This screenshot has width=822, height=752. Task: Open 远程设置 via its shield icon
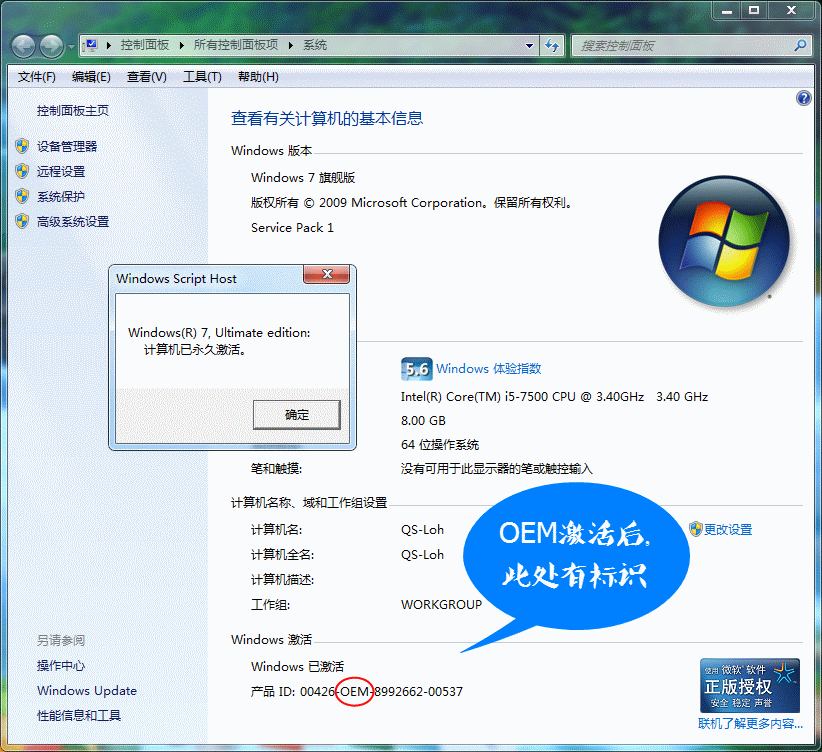pos(22,171)
